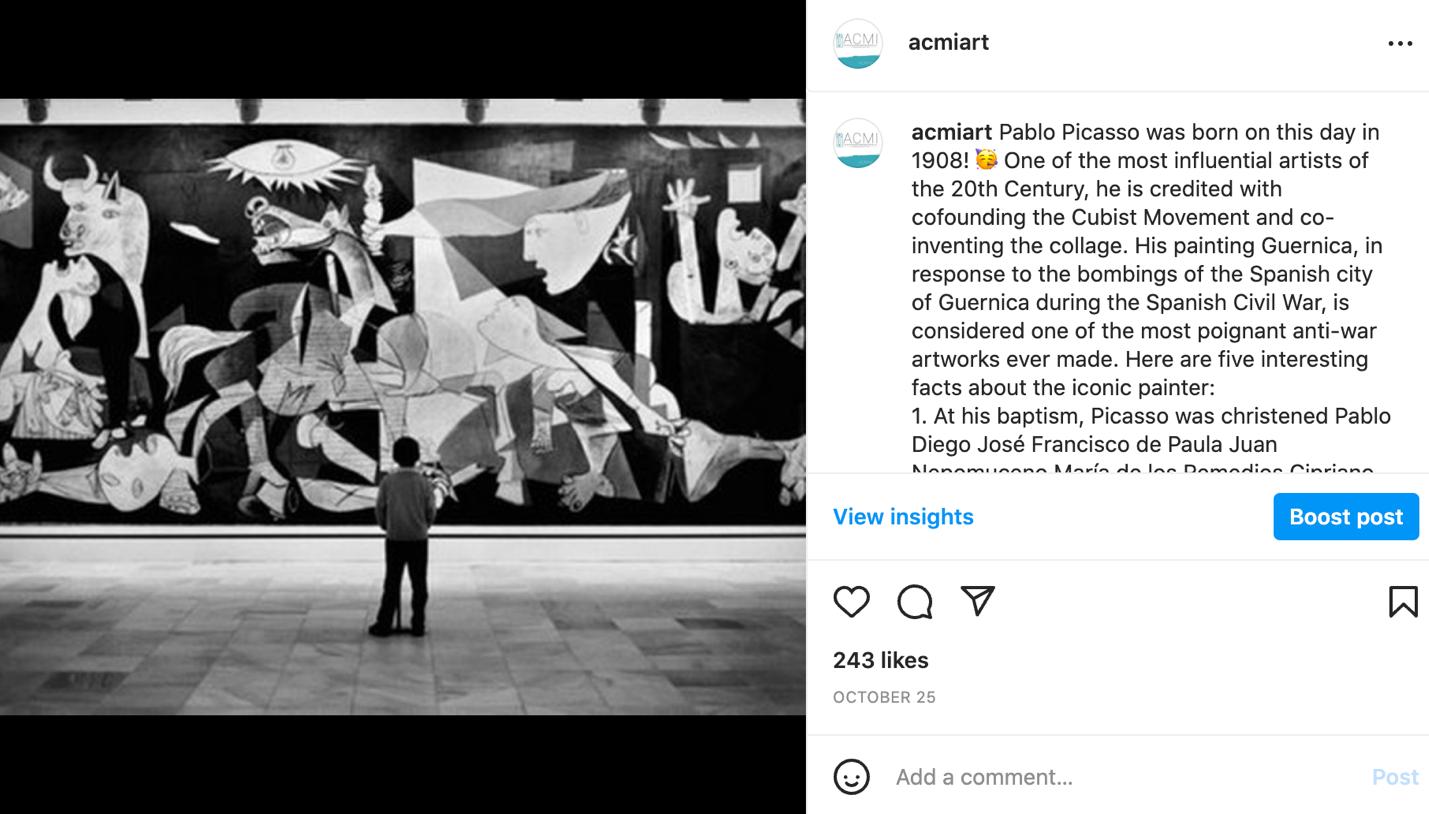Open the three-dot more options menu
The width and height of the screenshot is (1429, 814).
tap(1400, 43)
